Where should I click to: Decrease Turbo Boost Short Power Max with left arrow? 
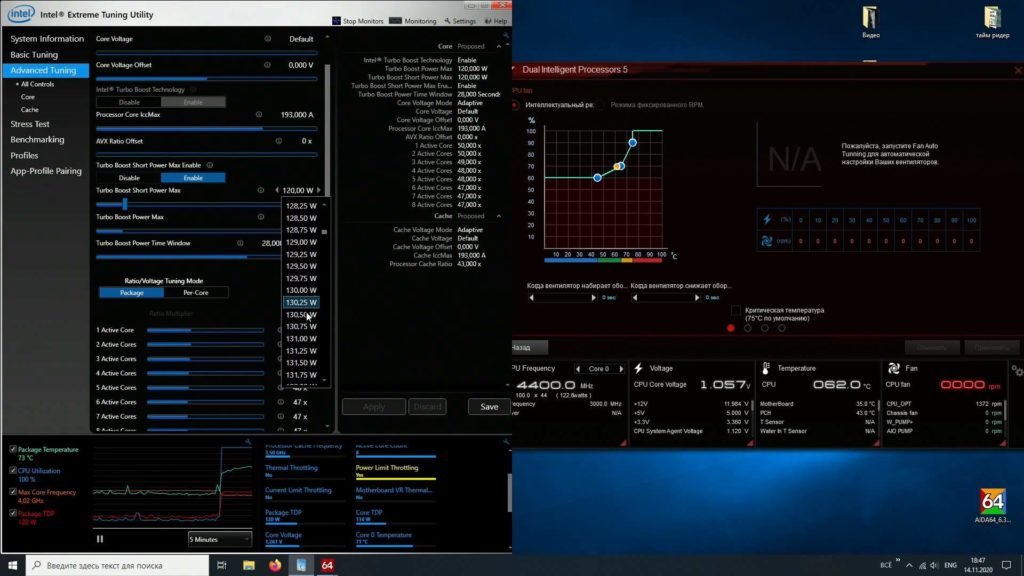click(x=277, y=190)
